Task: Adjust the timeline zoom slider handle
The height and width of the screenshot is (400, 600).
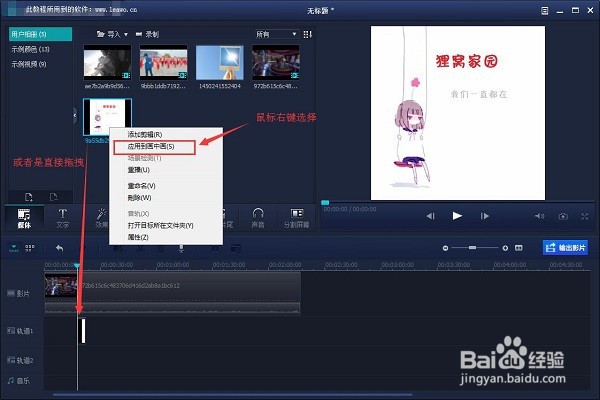Action: (472, 248)
